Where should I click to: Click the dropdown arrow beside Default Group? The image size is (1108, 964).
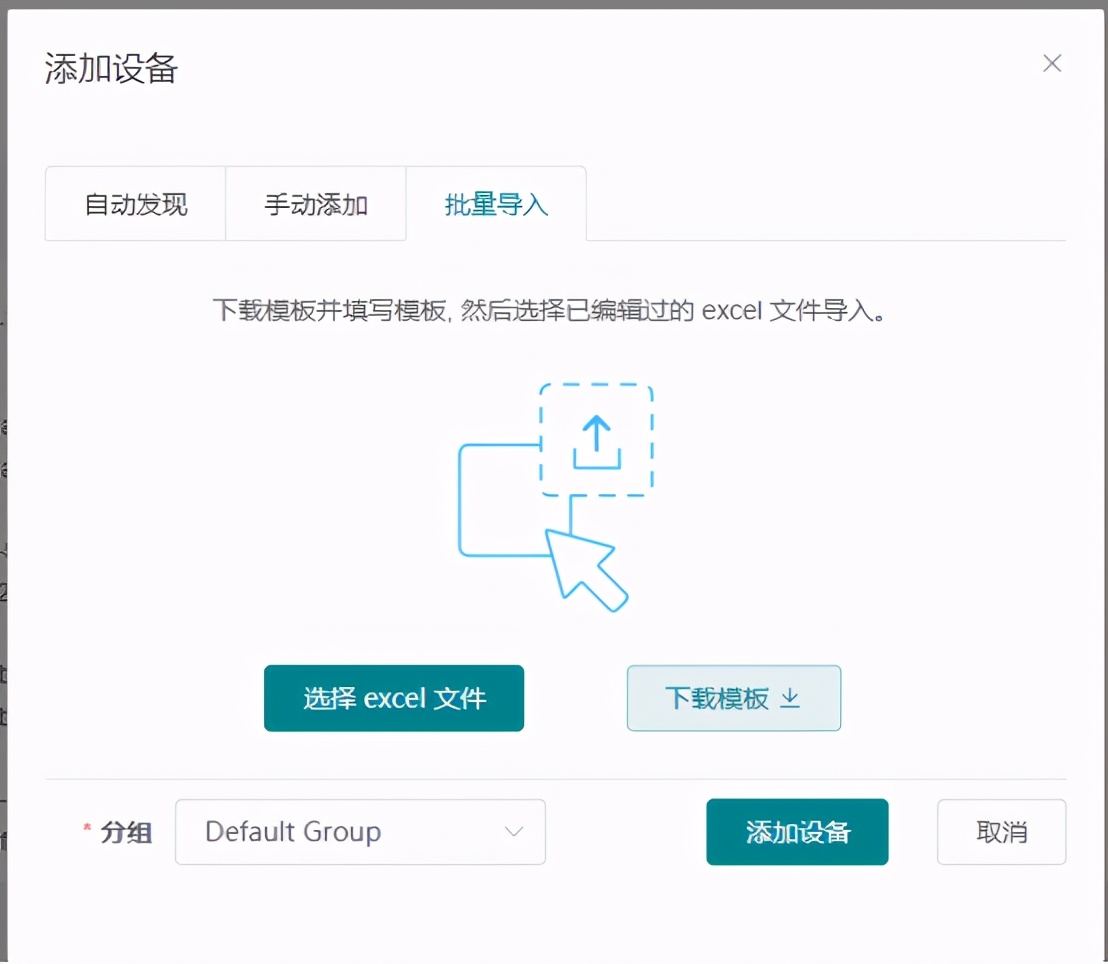pos(514,832)
